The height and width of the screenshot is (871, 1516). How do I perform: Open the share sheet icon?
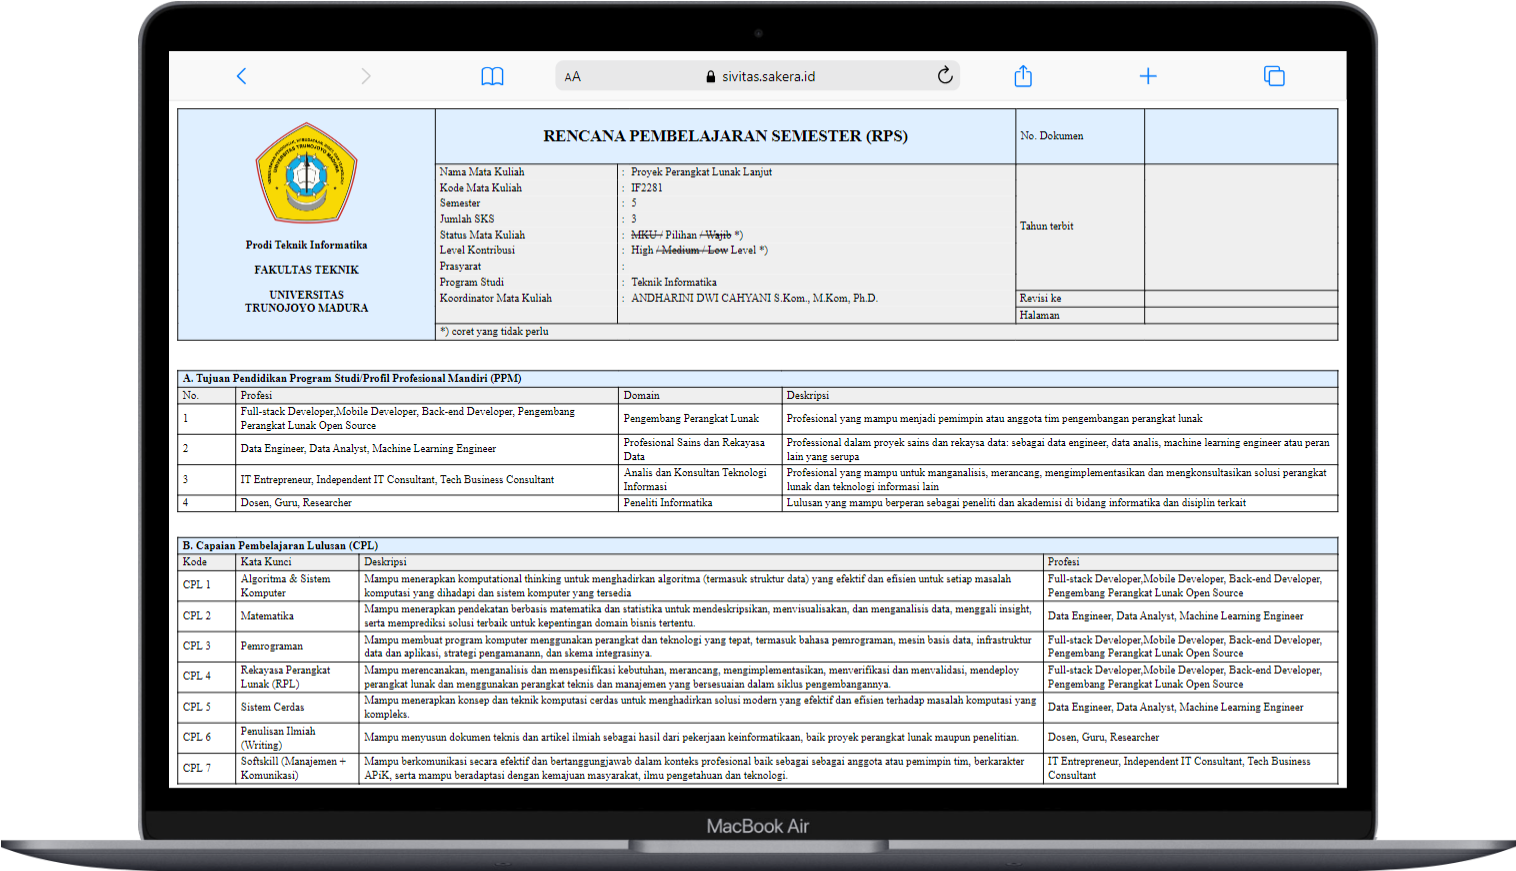point(1023,76)
